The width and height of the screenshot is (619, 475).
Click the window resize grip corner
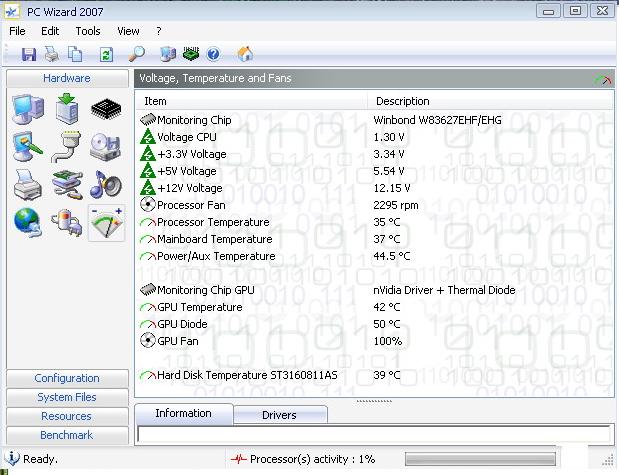[607, 461]
